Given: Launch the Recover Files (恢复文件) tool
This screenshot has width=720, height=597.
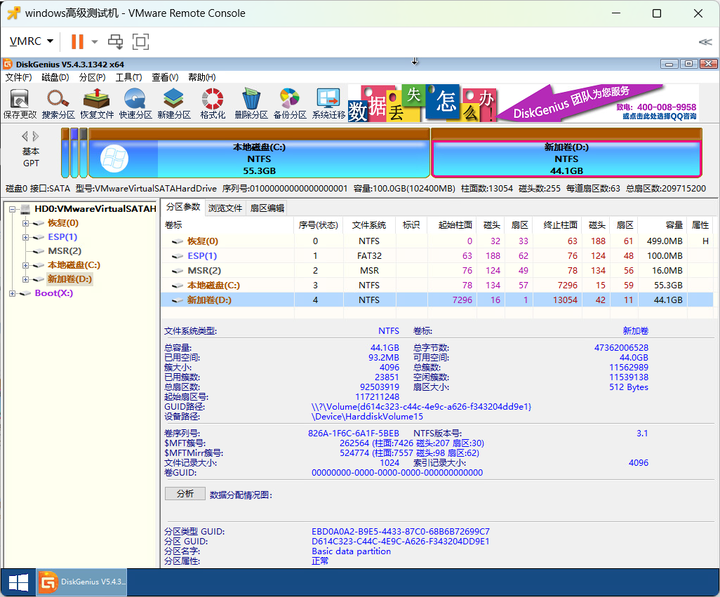Looking at the screenshot, I should [97, 104].
